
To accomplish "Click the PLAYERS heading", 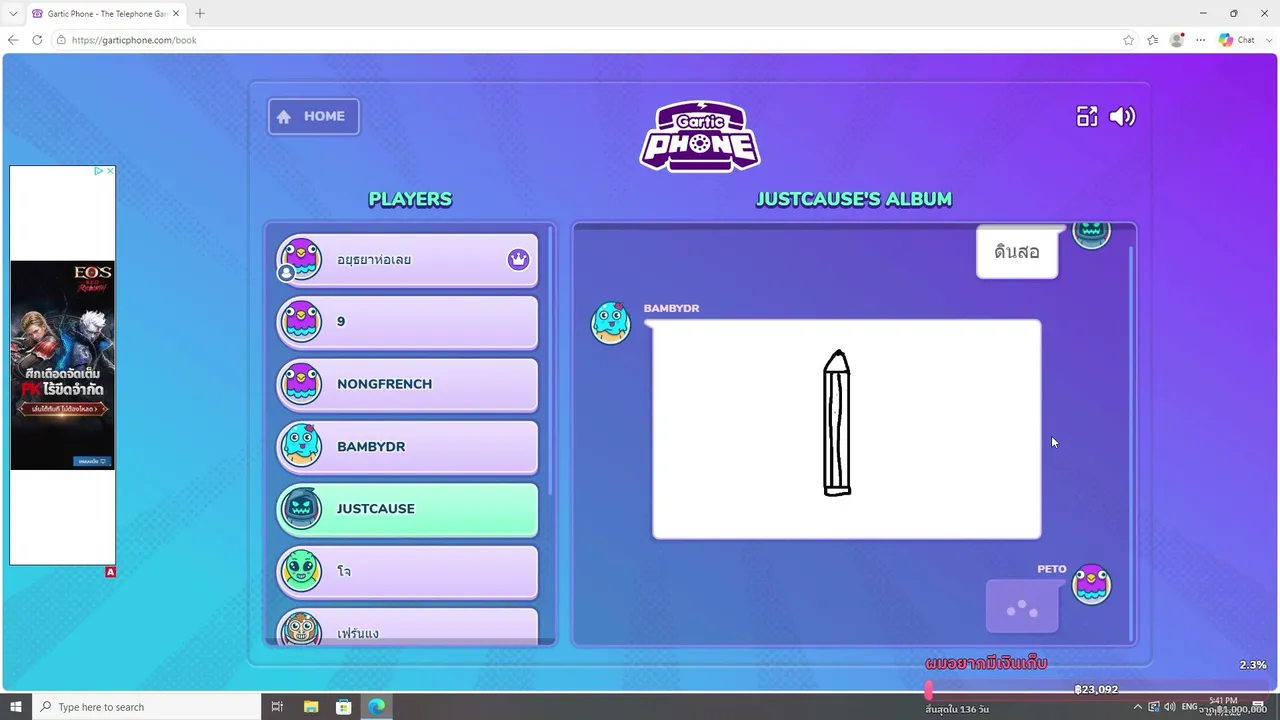I will (410, 199).
